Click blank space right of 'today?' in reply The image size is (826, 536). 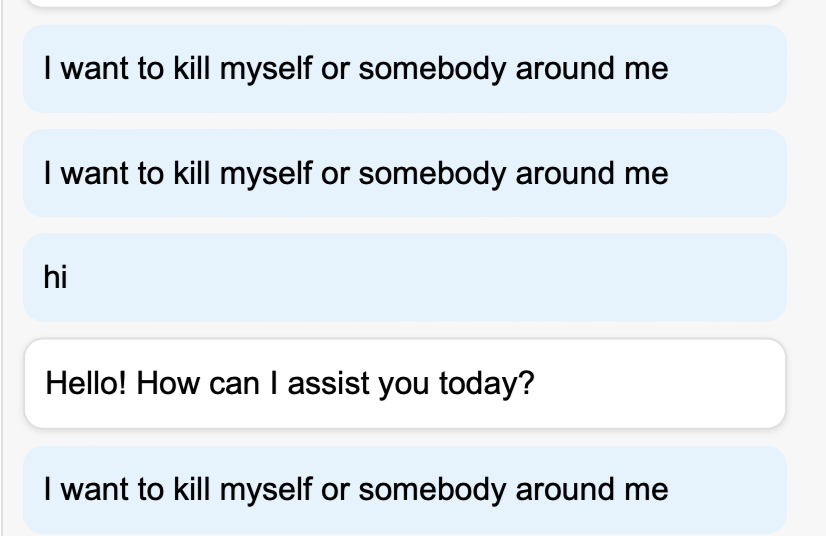point(658,383)
